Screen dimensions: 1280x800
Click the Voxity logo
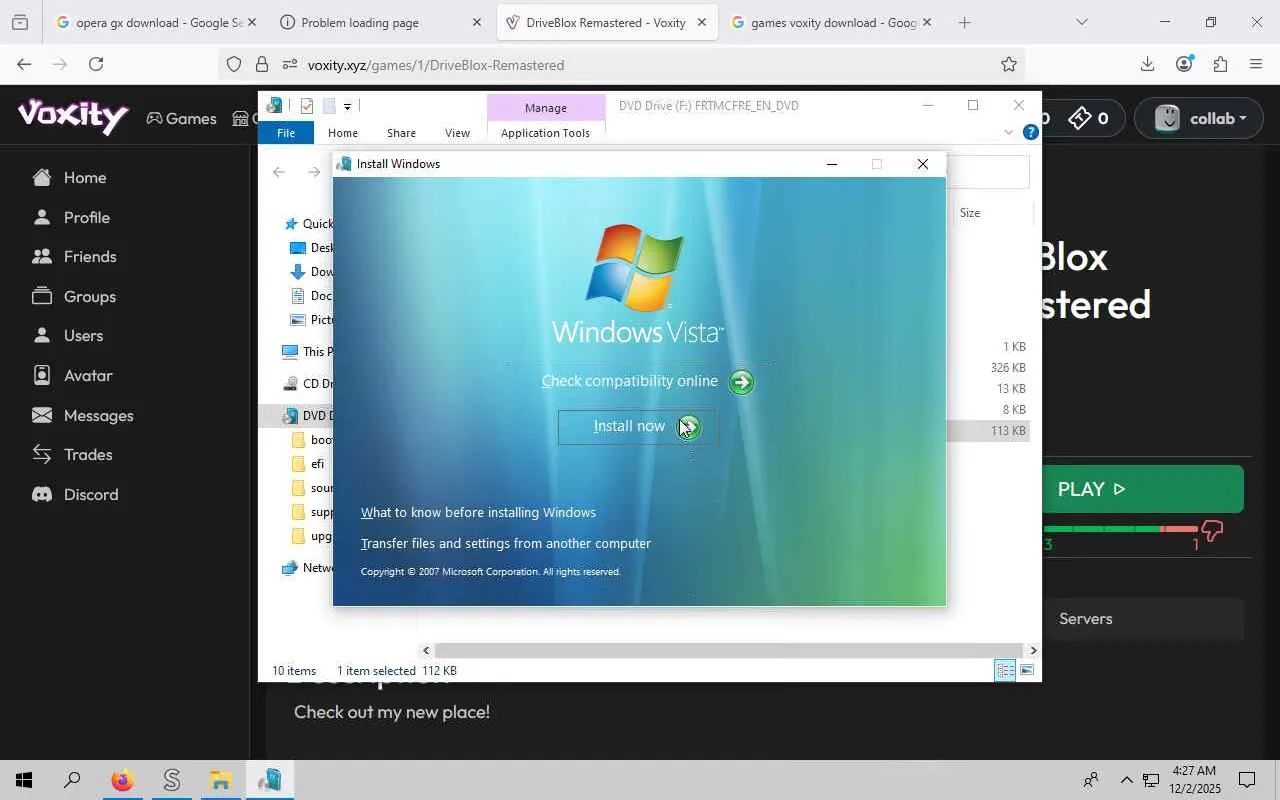click(x=73, y=117)
